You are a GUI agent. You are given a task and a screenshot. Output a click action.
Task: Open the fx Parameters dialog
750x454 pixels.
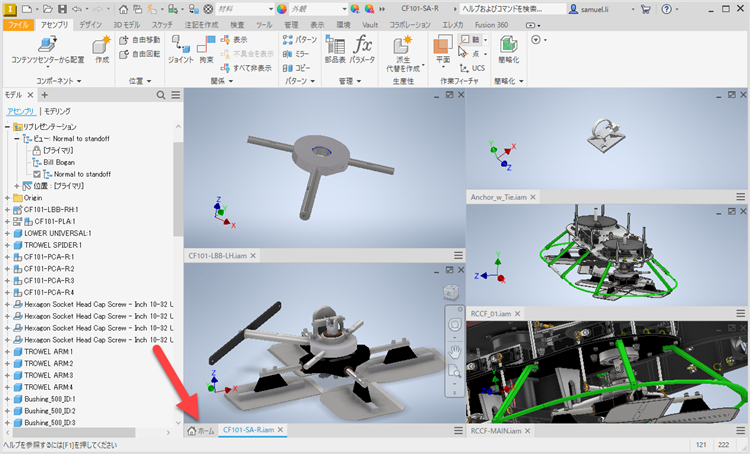[362, 49]
